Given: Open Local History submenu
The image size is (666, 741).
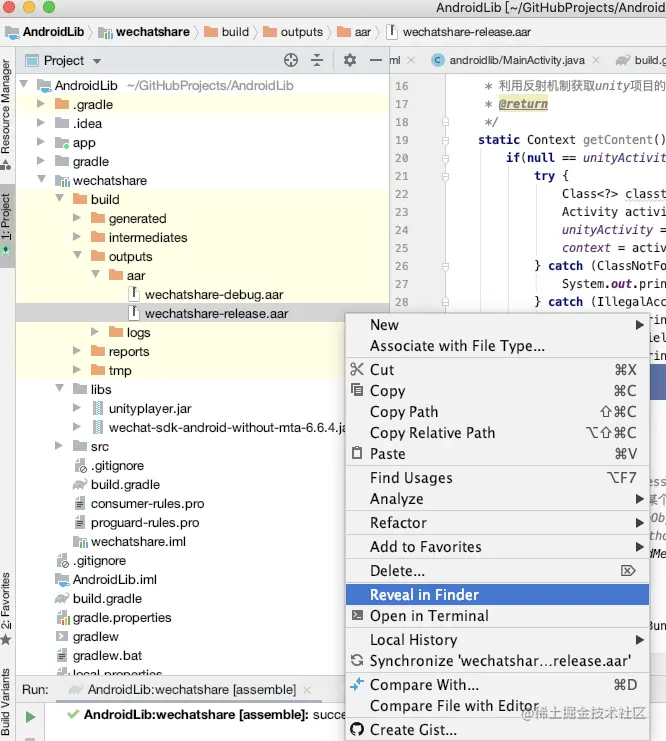Looking at the screenshot, I should [497, 640].
